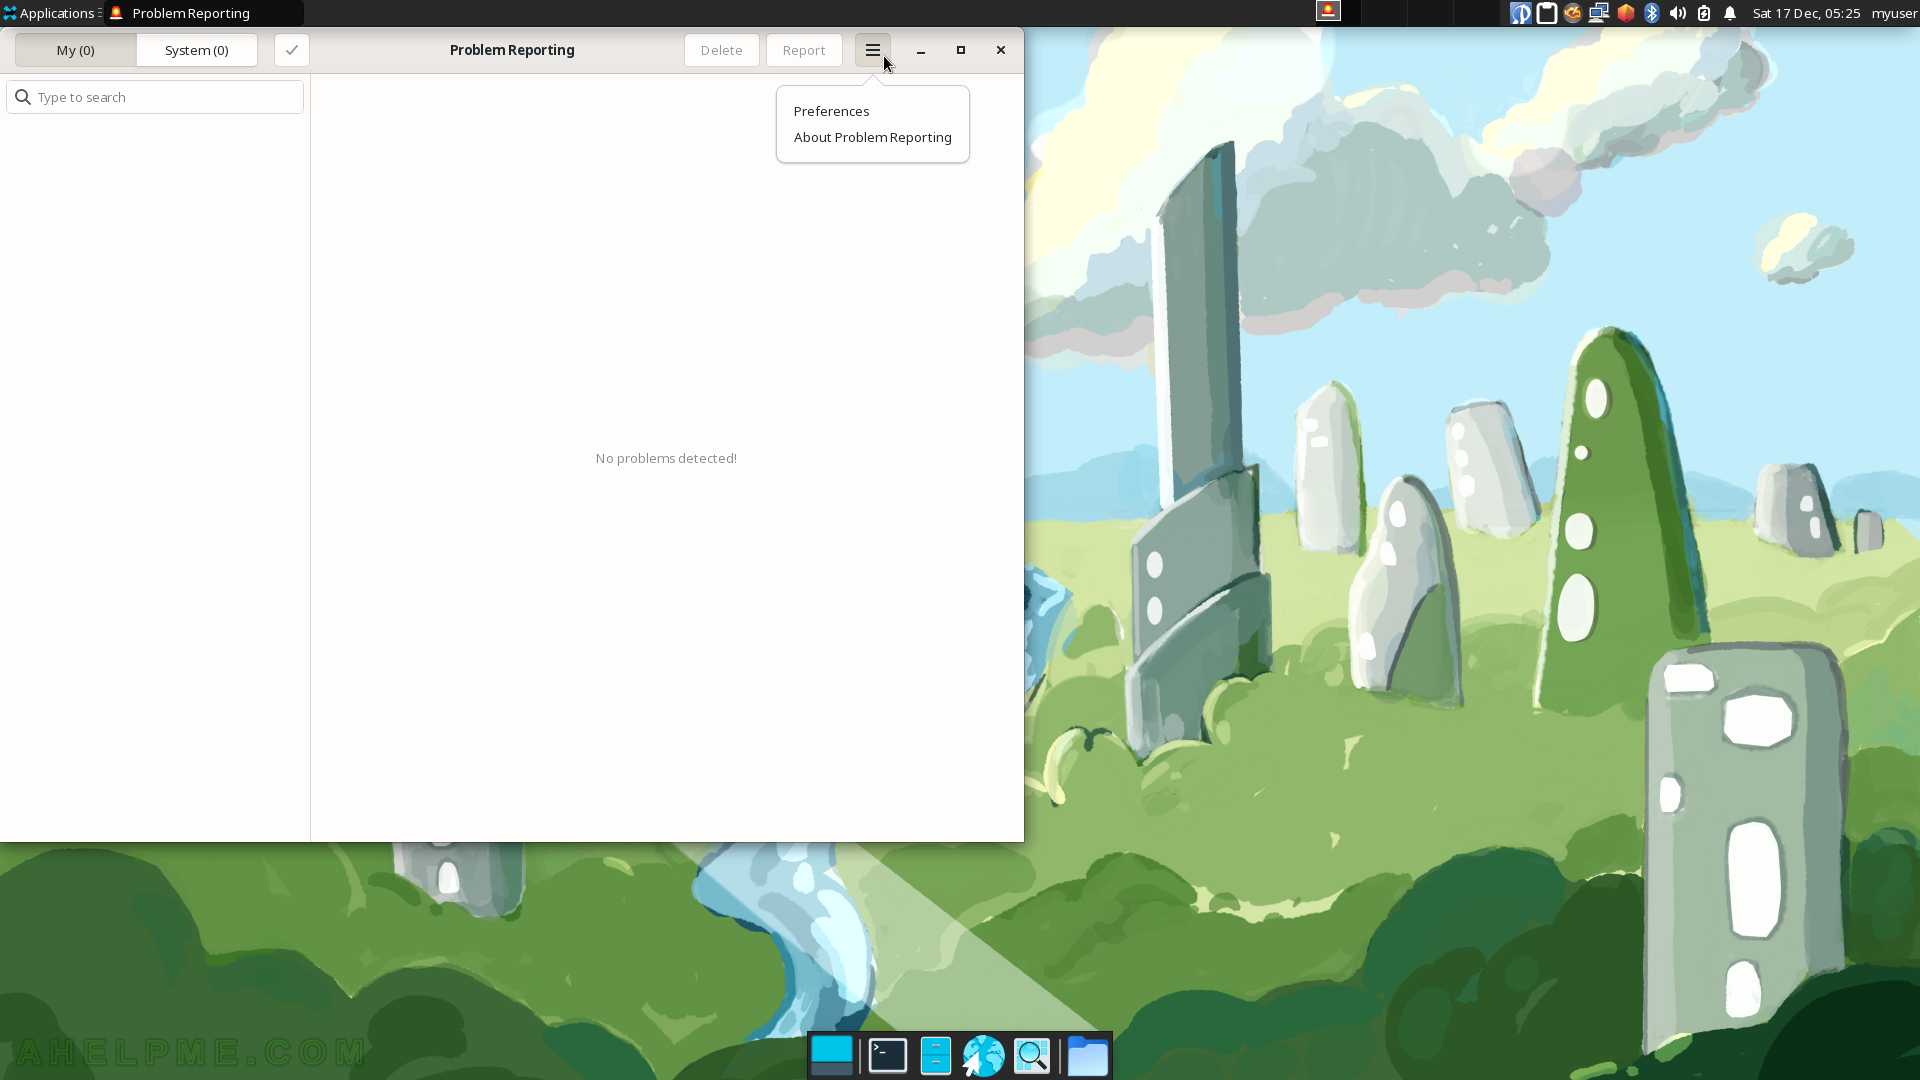Open the application finder magnifier icon
This screenshot has width=1920, height=1080.
[x=1032, y=1056]
